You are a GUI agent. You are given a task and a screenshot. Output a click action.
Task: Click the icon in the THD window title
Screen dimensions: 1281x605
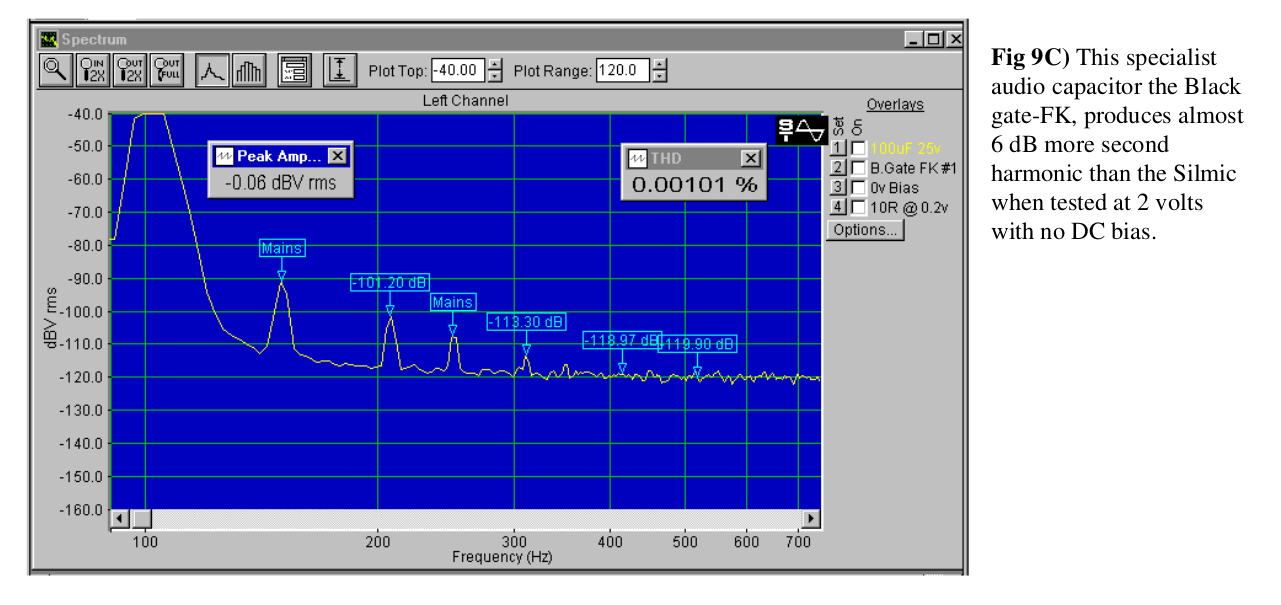[637, 158]
